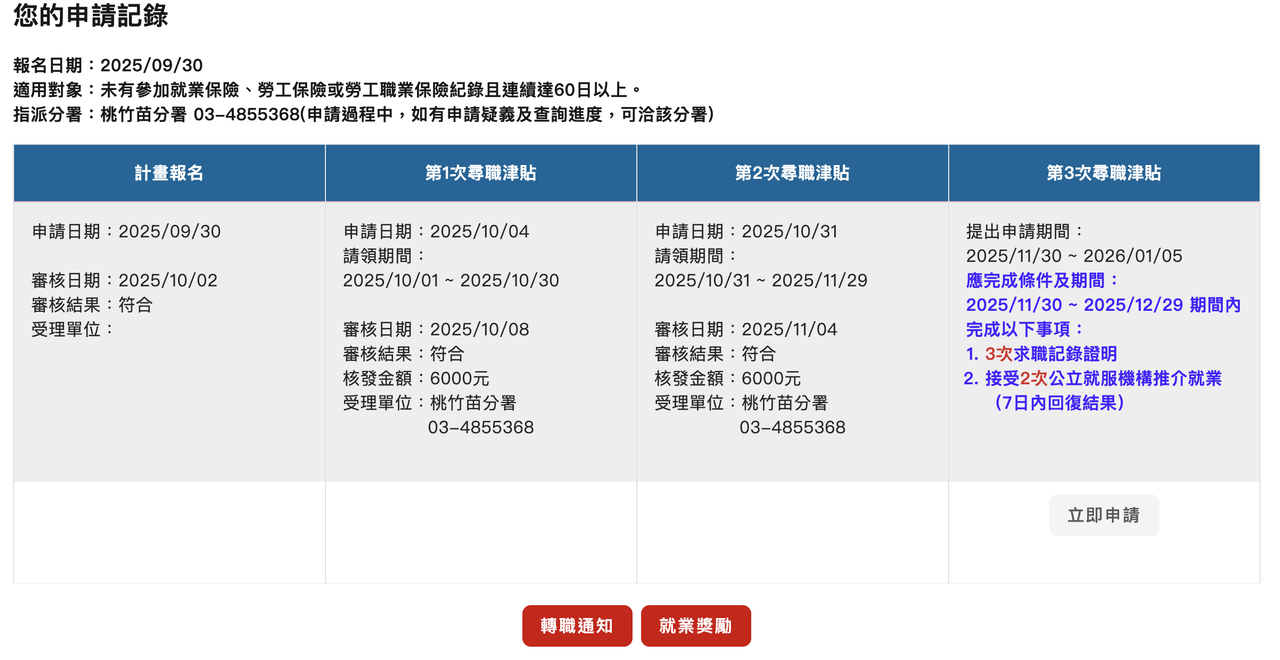Click the 適用對象 eligibility description line

click(x=328, y=90)
